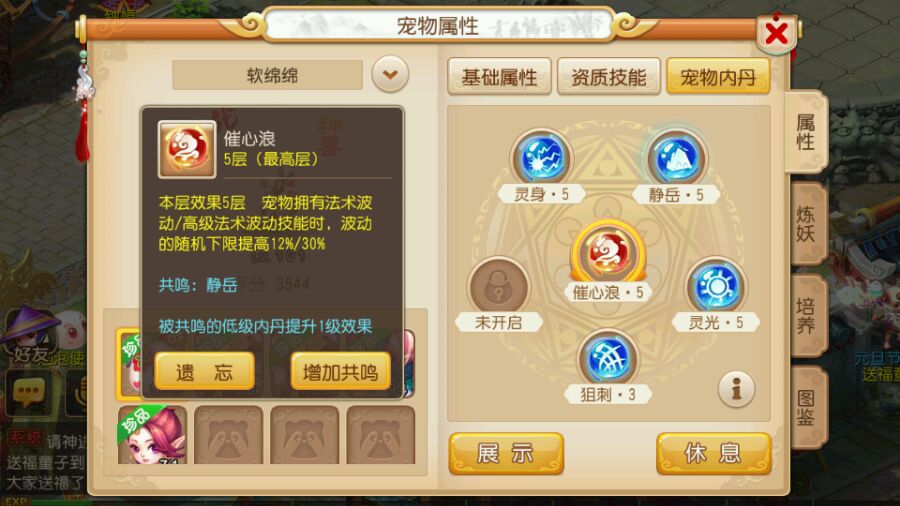Viewport: 900px width, 506px height.
Task: Tap the locked 未开启 pill slot
Action: (499, 286)
